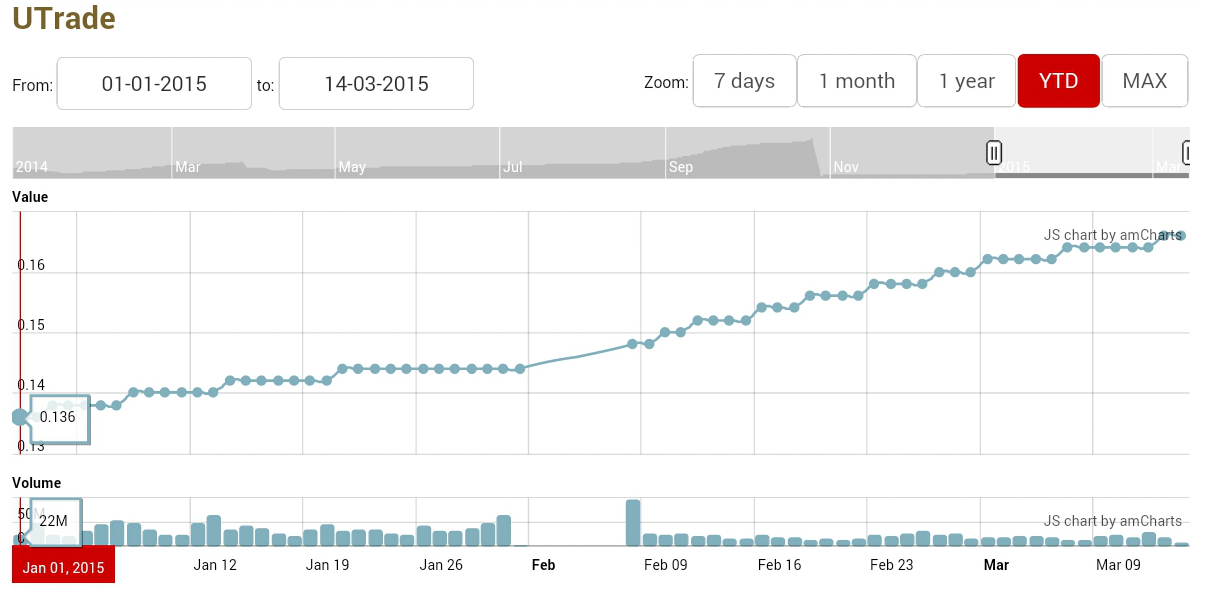Select the MAX zoom button
1213x590 pixels.
[x=1145, y=81]
